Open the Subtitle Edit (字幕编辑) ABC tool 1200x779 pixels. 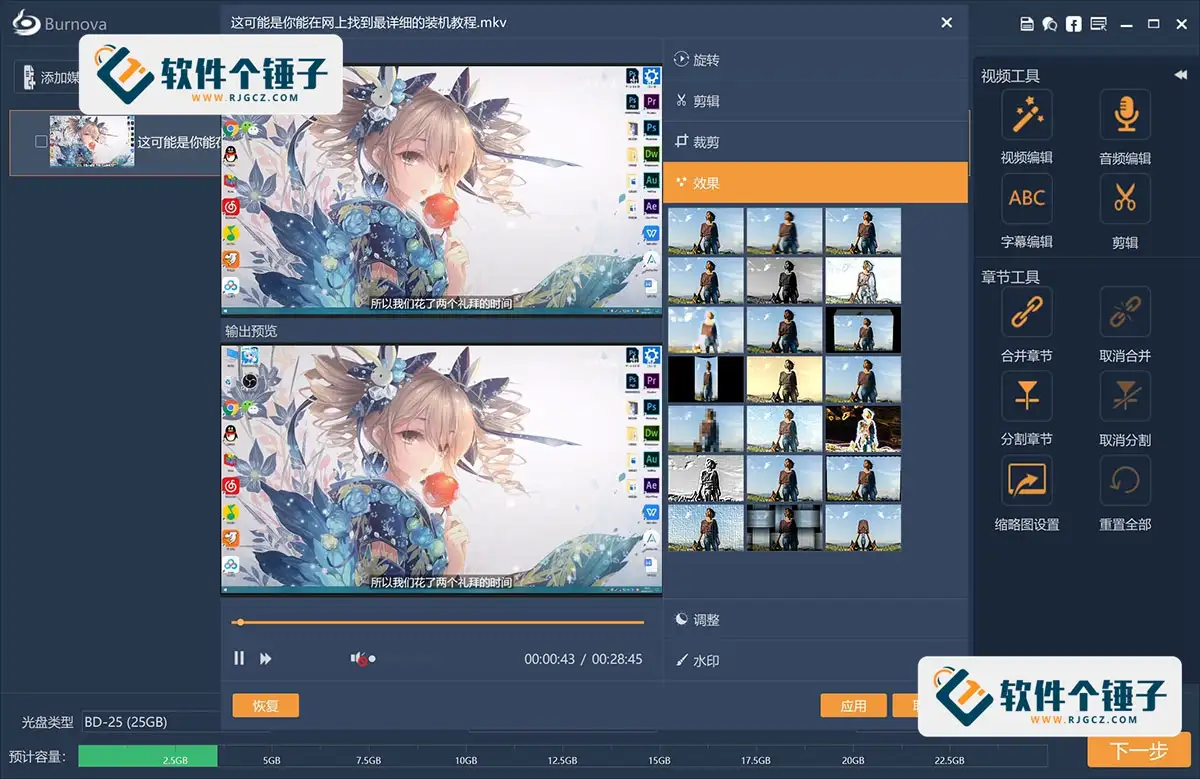[1026, 199]
